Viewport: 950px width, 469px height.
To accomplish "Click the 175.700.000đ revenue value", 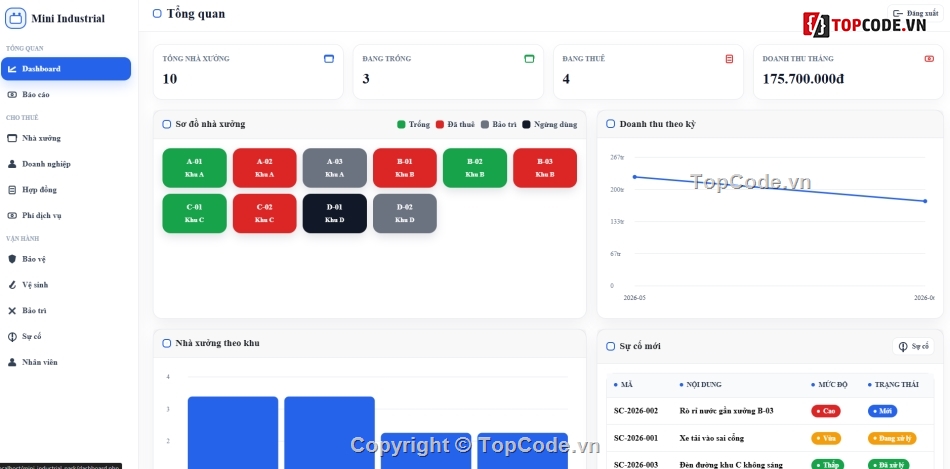I will [x=803, y=79].
